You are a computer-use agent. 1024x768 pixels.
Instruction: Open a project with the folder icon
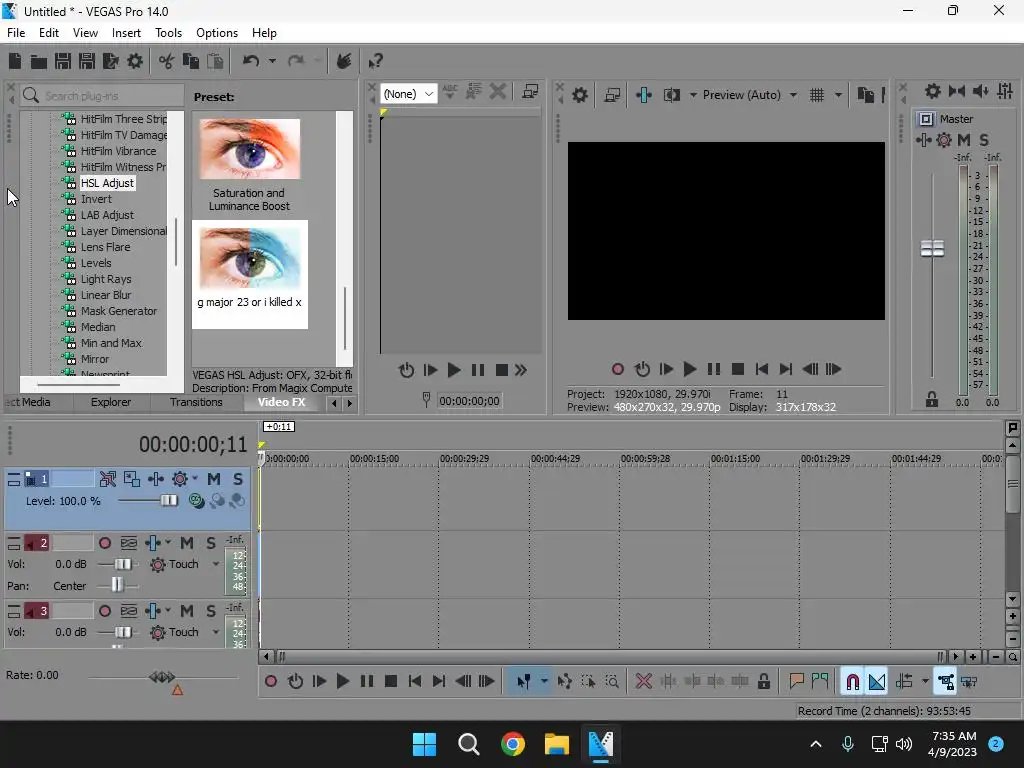point(39,61)
